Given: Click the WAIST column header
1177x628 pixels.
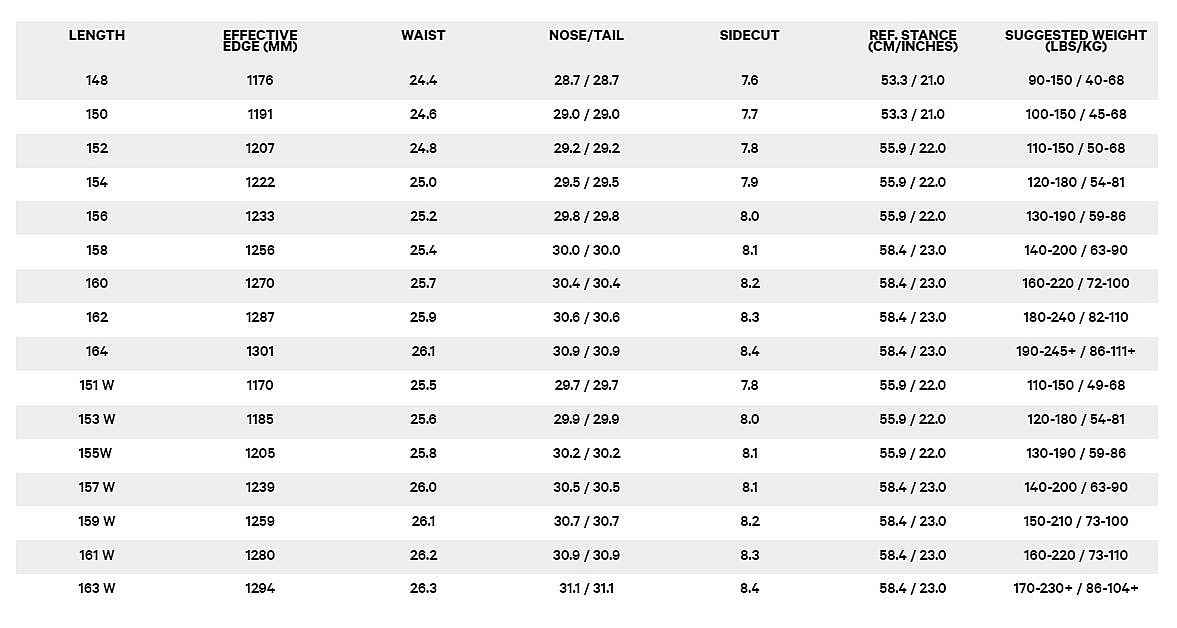Looking at the screenshot, I should tap(423, 35).
